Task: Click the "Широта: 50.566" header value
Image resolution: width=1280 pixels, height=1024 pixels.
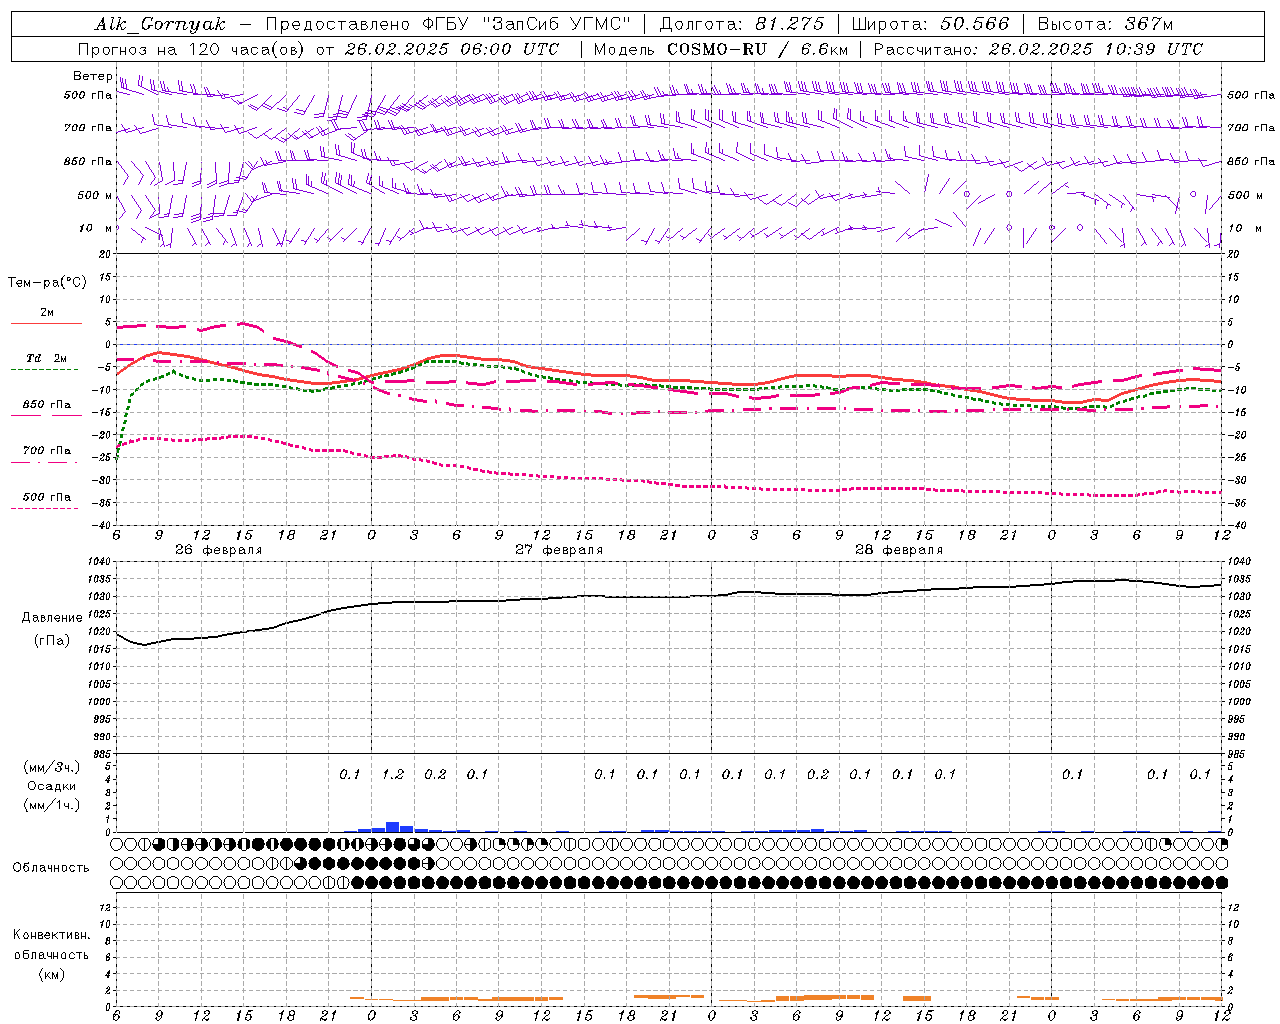Action: click(x=930, y=24)
